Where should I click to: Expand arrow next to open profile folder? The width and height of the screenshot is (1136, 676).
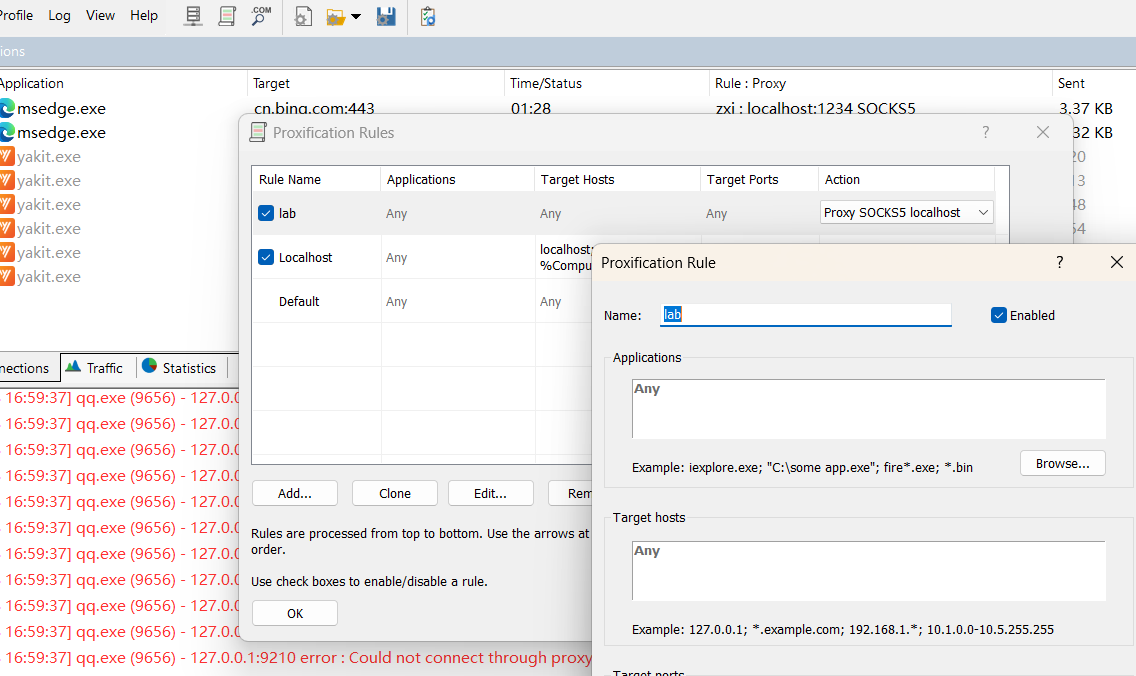[x=356, y=17]
